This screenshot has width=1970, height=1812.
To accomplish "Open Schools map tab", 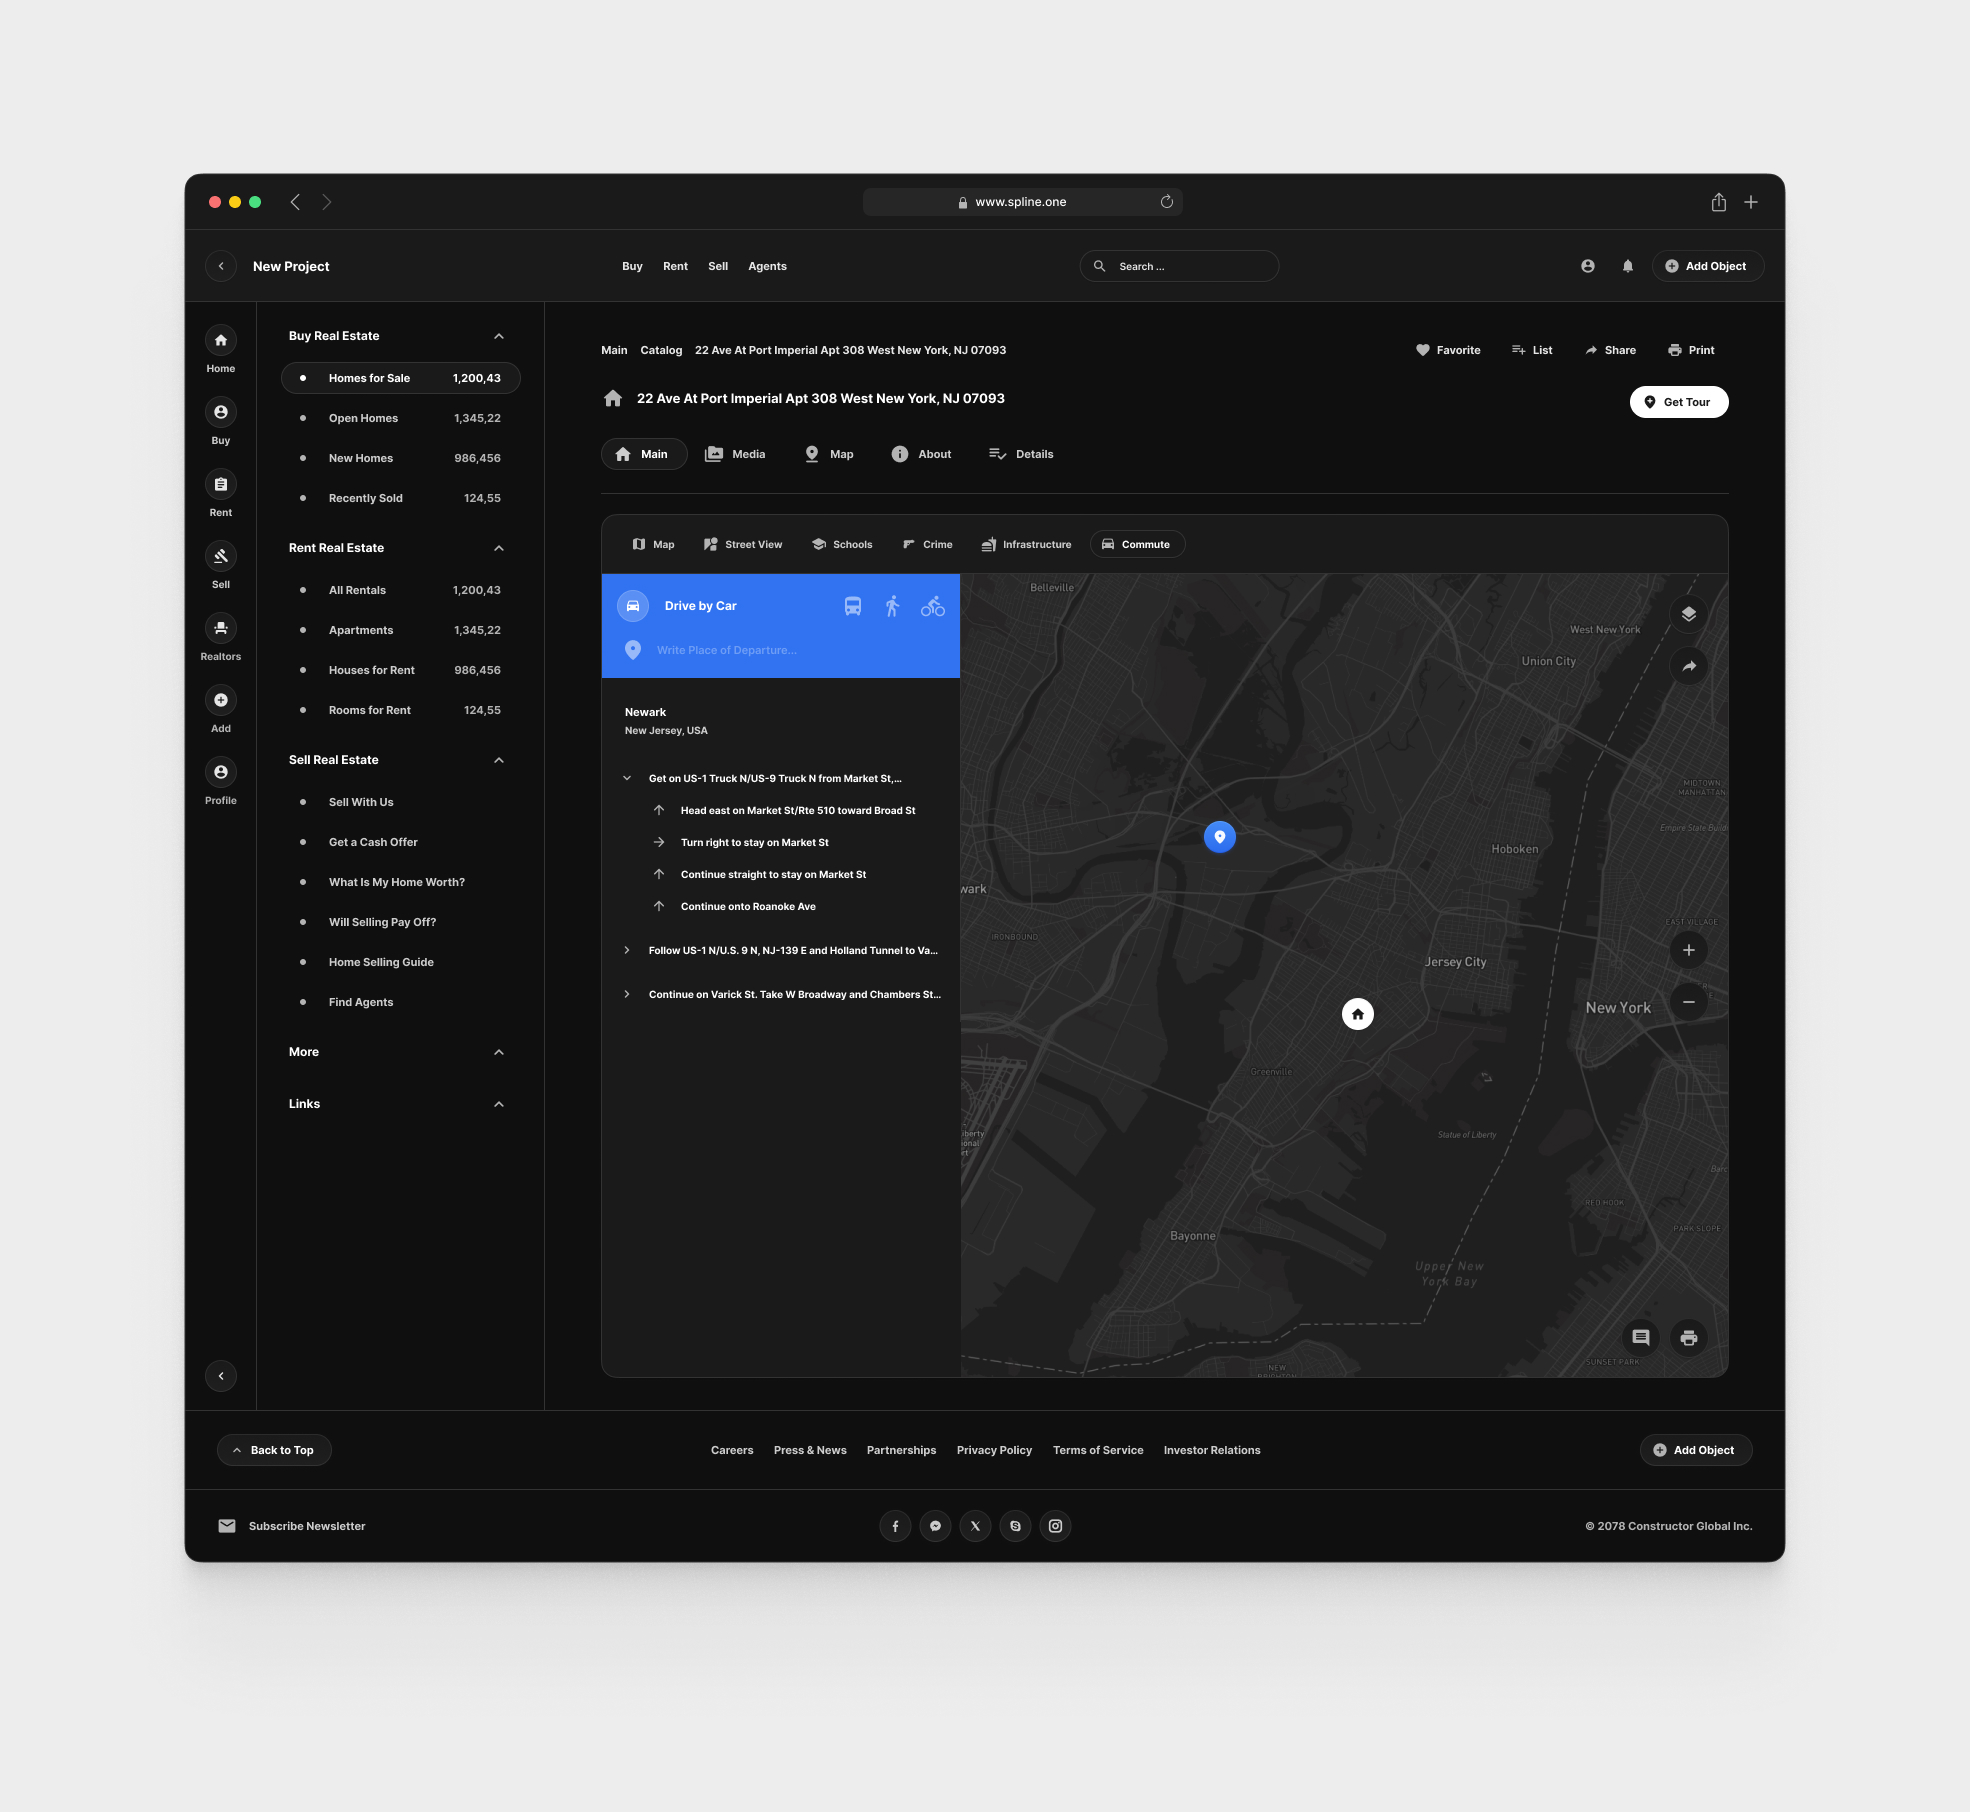I will (842, 545).
